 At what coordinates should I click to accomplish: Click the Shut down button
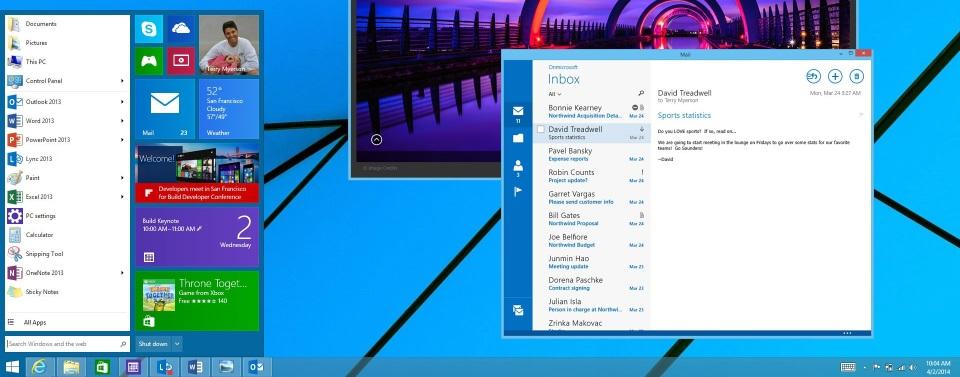coord(153,344)
